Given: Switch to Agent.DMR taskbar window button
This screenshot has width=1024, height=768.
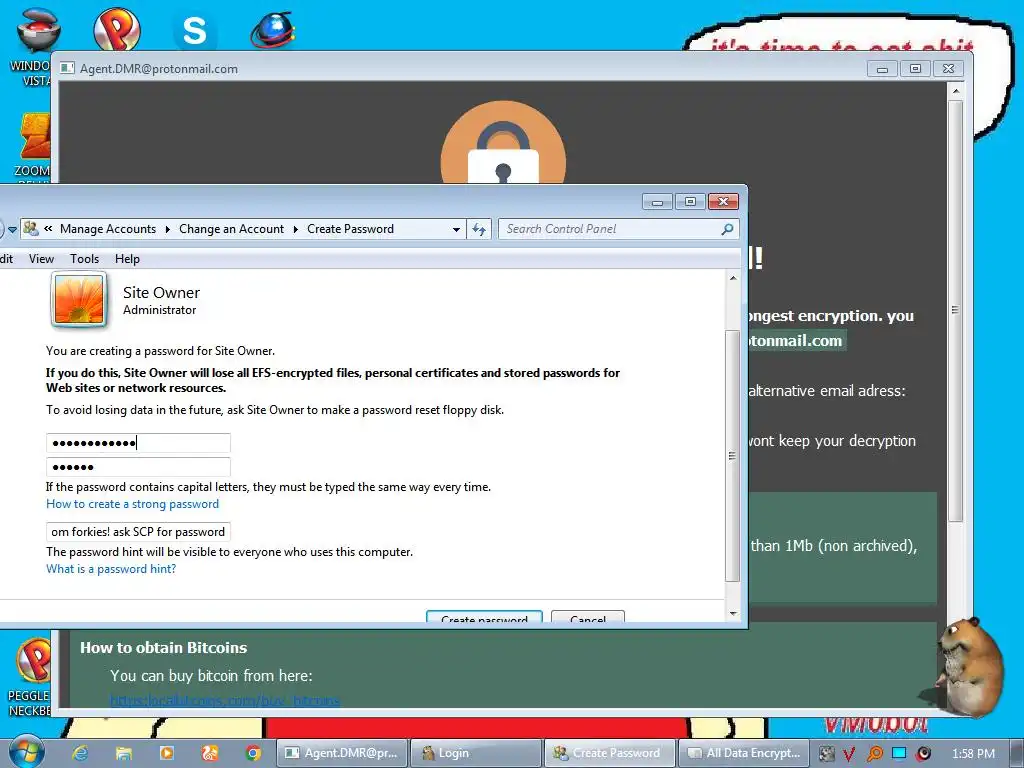Looking at the screenshot, I should coord(342,753).
